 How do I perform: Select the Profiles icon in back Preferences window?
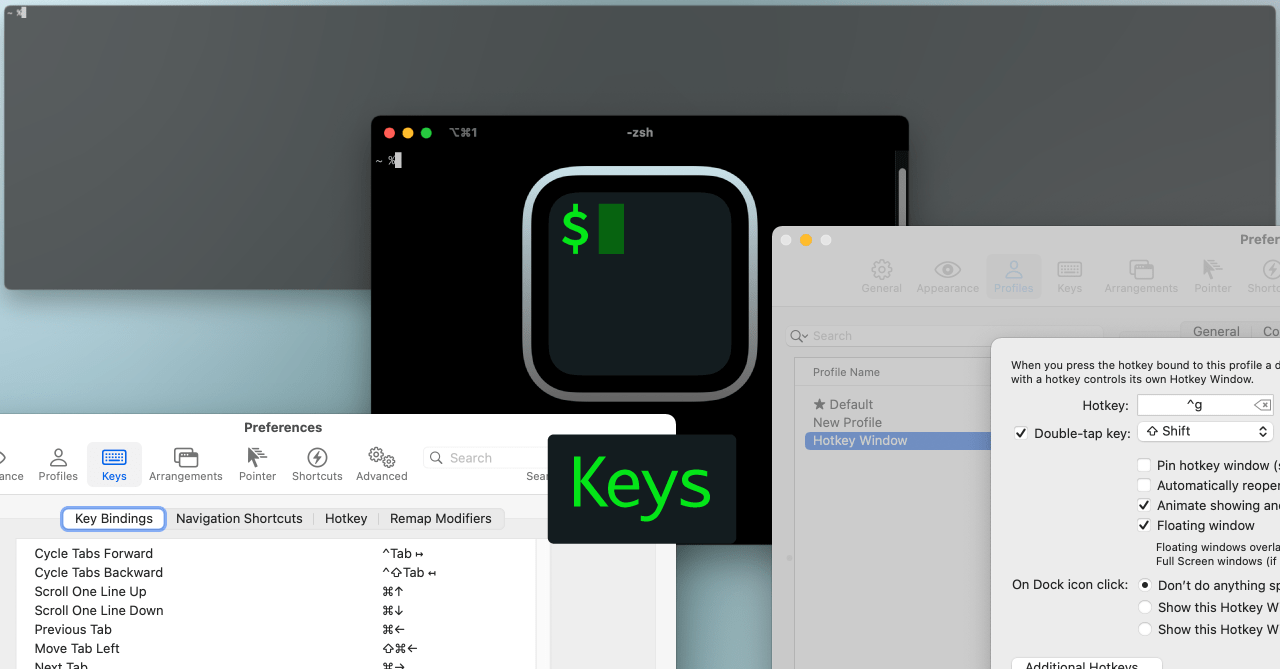1013,276
